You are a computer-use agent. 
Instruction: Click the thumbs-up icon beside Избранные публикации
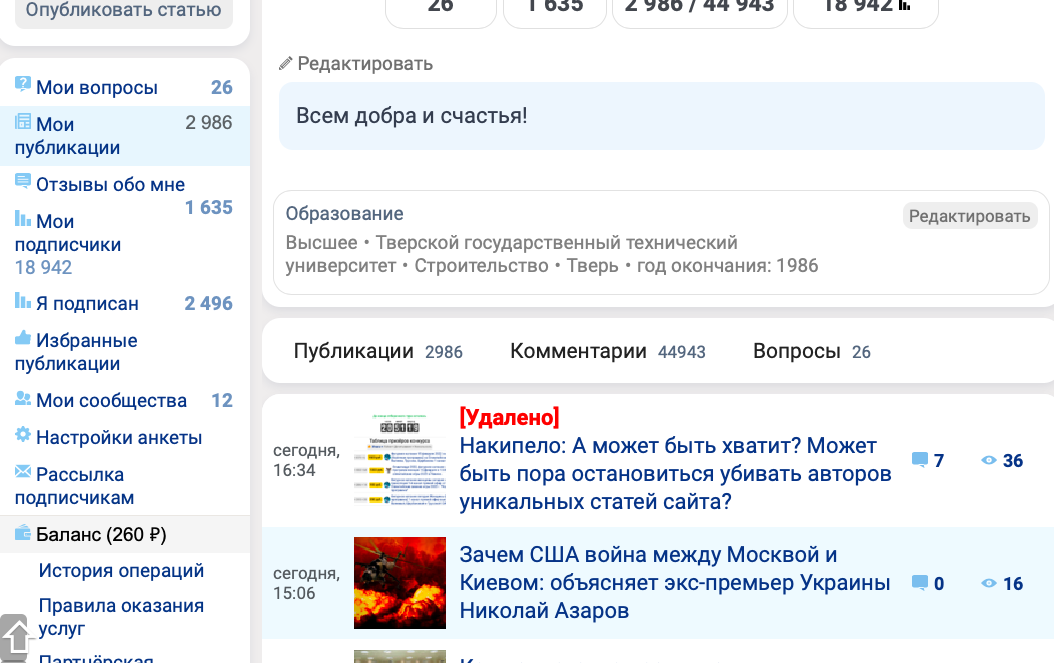click(x=23, y=339)
